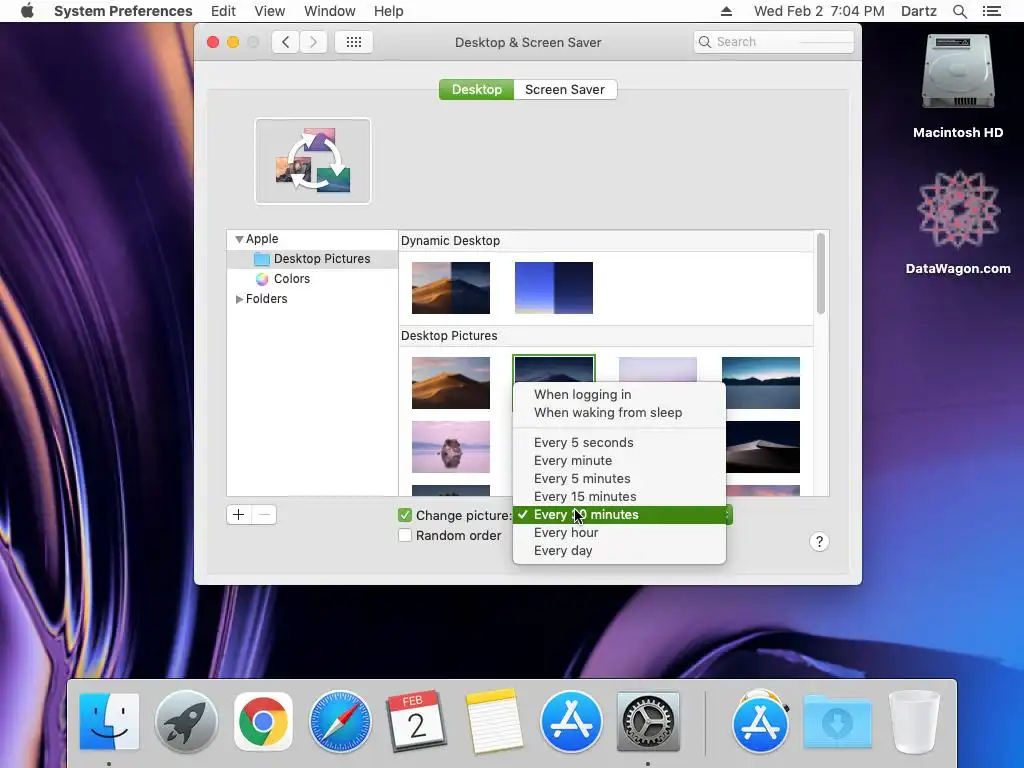Switch to the Desktop tab
This screenshot has height=768, width=1024.
tap(476, 89)
